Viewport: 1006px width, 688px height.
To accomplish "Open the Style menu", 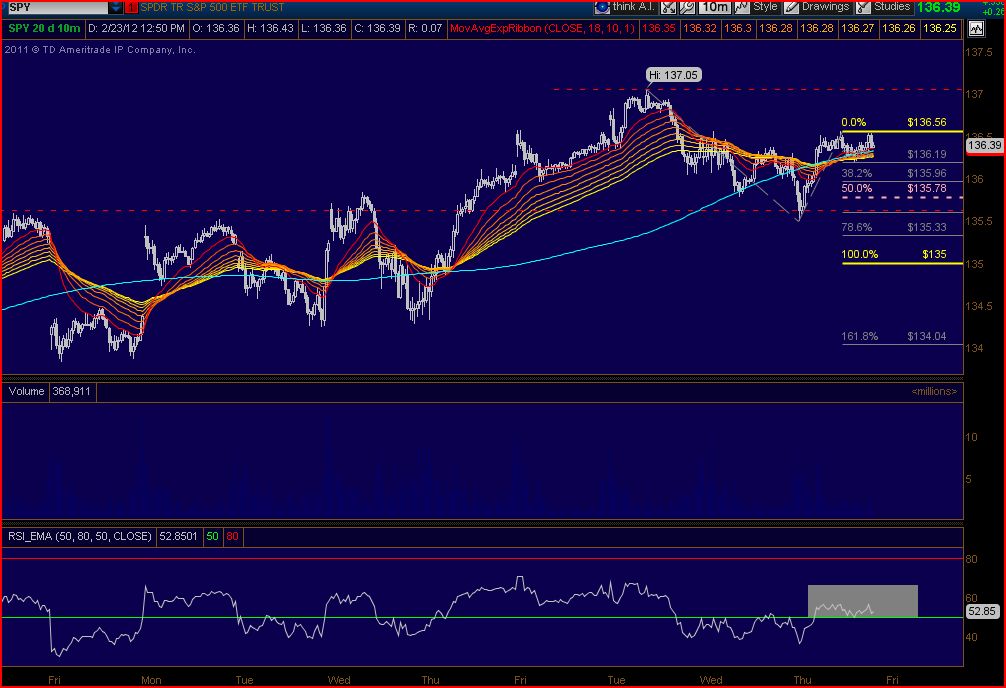I will coord(765,6).
